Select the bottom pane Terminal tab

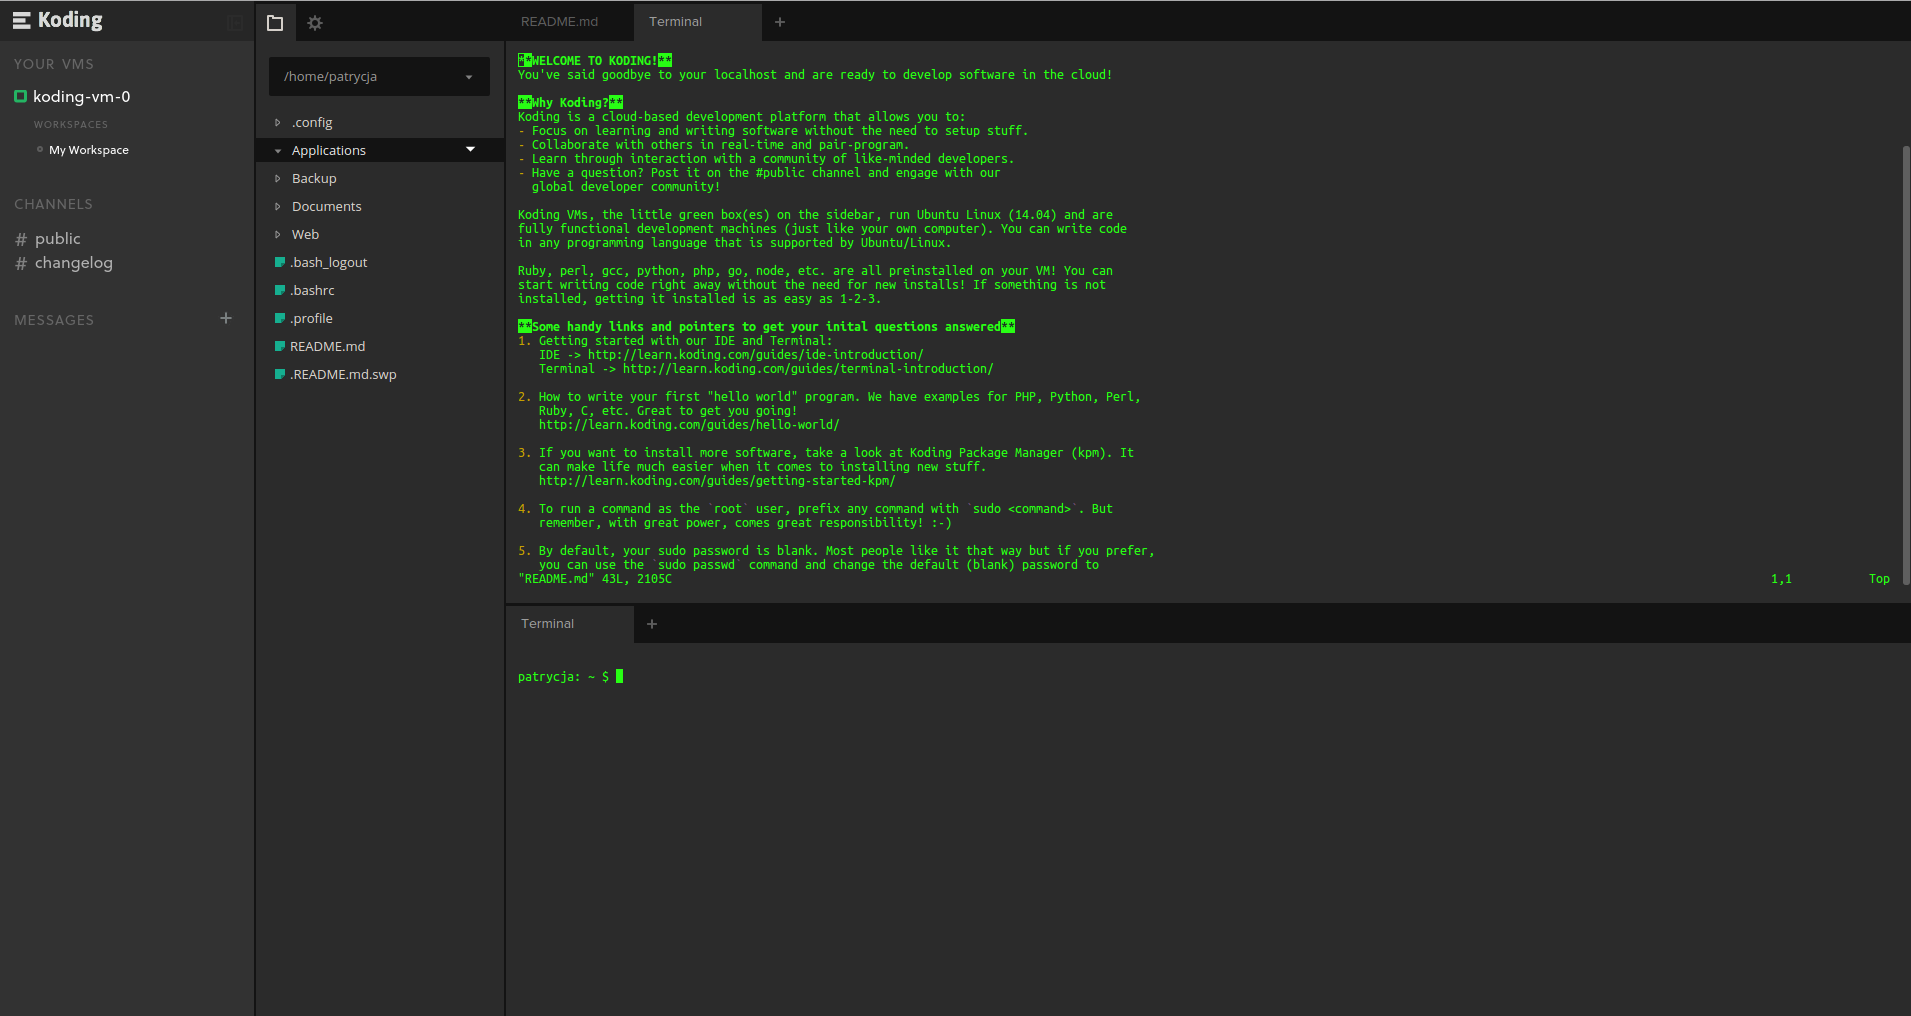tap(548, 624)
